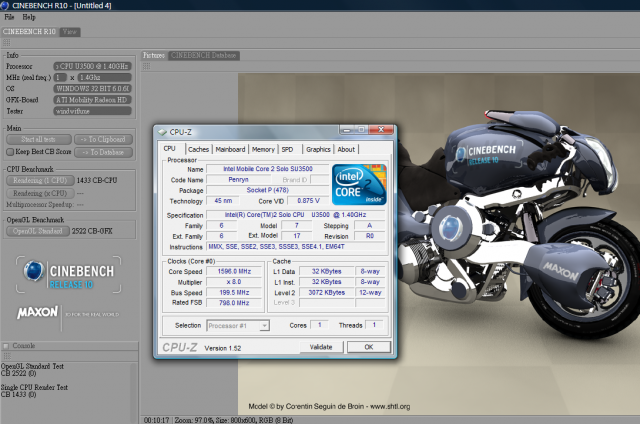The image size is (640, 424).
Task: Click the status bar zoom info
Action: coord(233,420)
